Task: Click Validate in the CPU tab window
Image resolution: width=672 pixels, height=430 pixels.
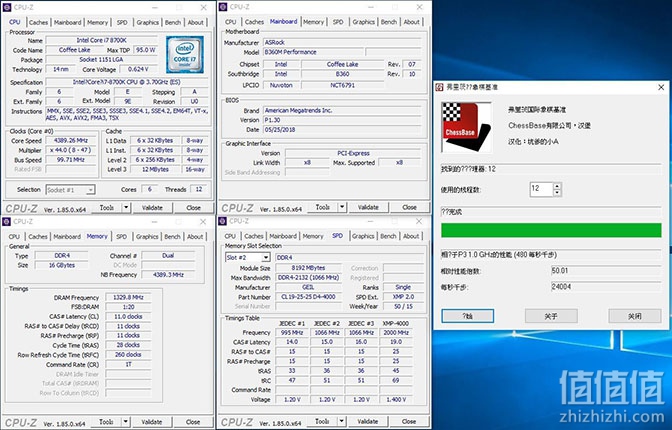Action: 152,208
